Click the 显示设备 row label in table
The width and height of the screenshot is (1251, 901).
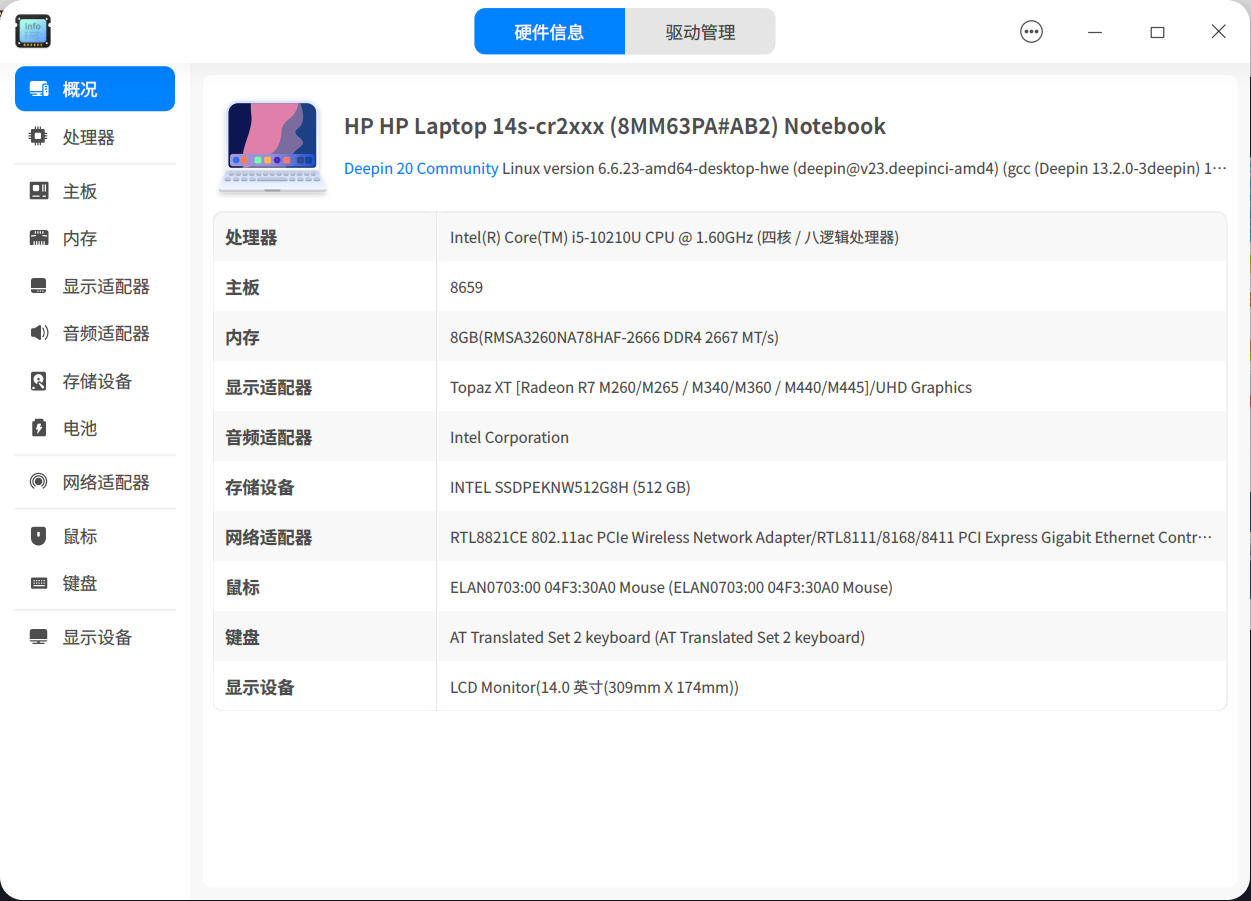(x=260, y=687)
